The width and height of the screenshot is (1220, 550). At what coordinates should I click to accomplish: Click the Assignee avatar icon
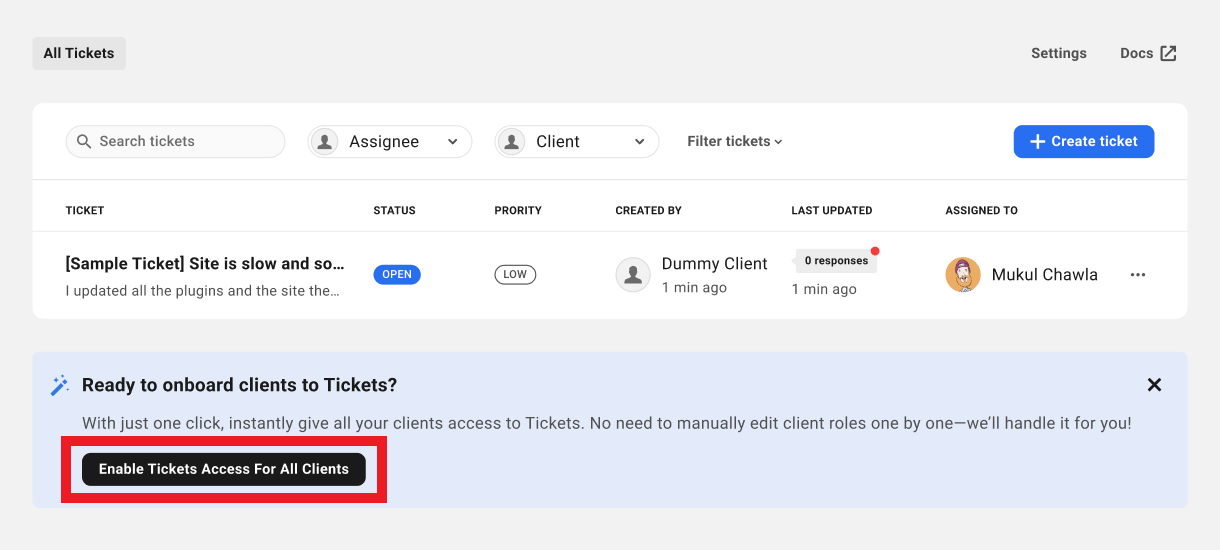pos(325,142)
